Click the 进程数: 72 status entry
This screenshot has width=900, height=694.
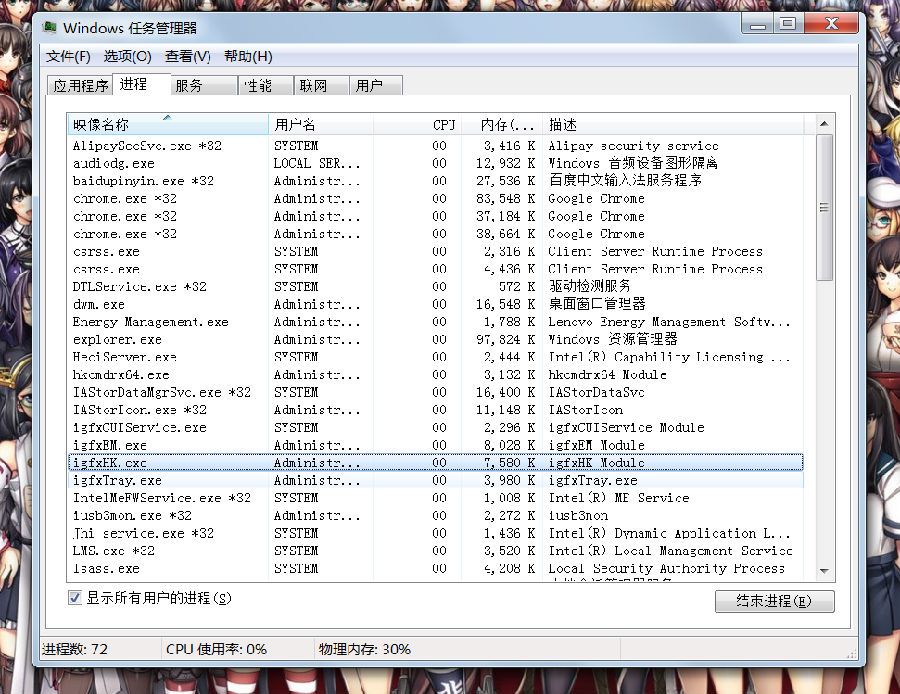click(x=75, y=649)
